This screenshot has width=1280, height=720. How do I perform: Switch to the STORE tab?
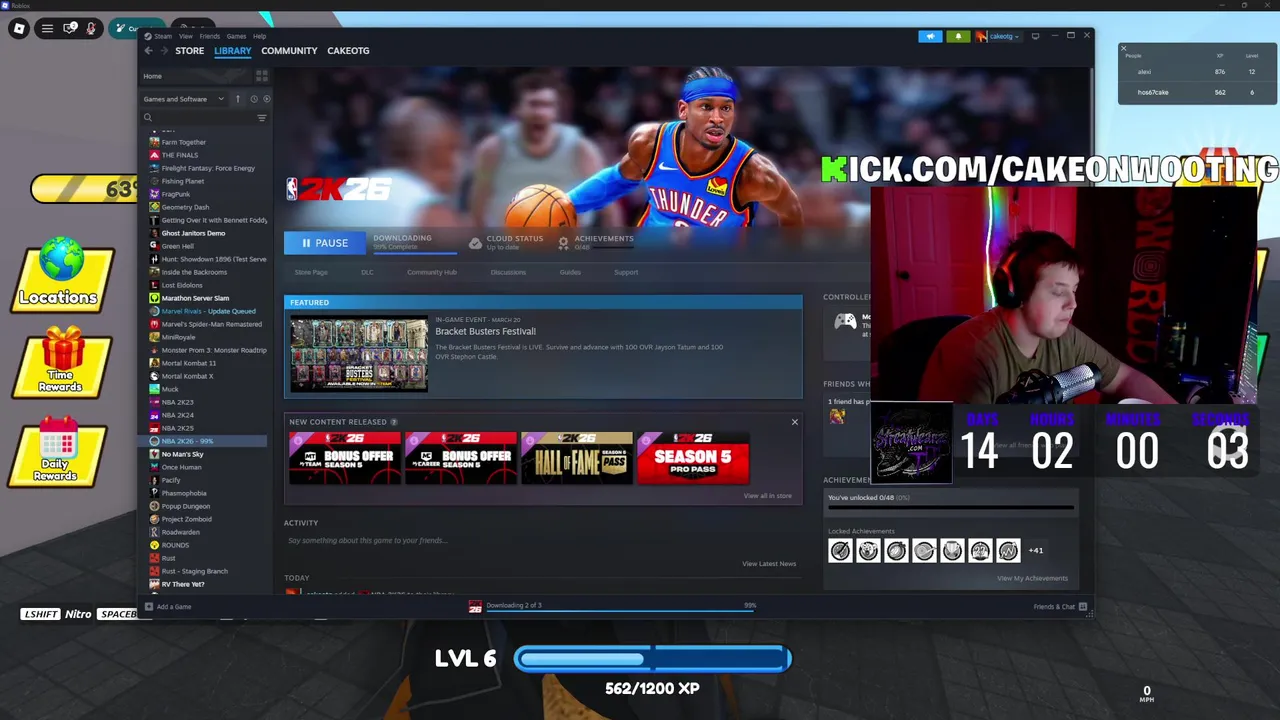point(190,50)
